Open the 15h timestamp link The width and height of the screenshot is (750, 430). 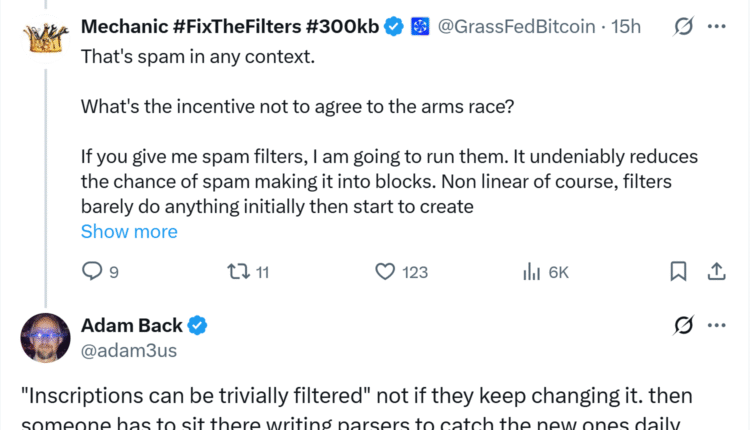point(626,27)
